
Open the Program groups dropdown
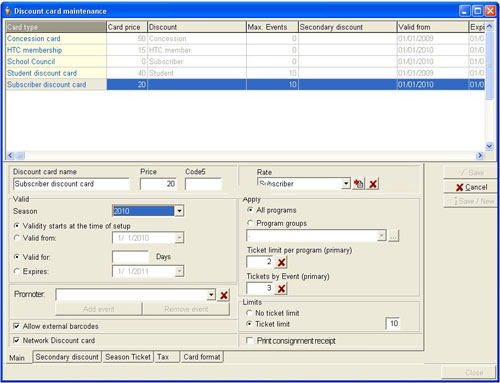click(x=381, y=236)
